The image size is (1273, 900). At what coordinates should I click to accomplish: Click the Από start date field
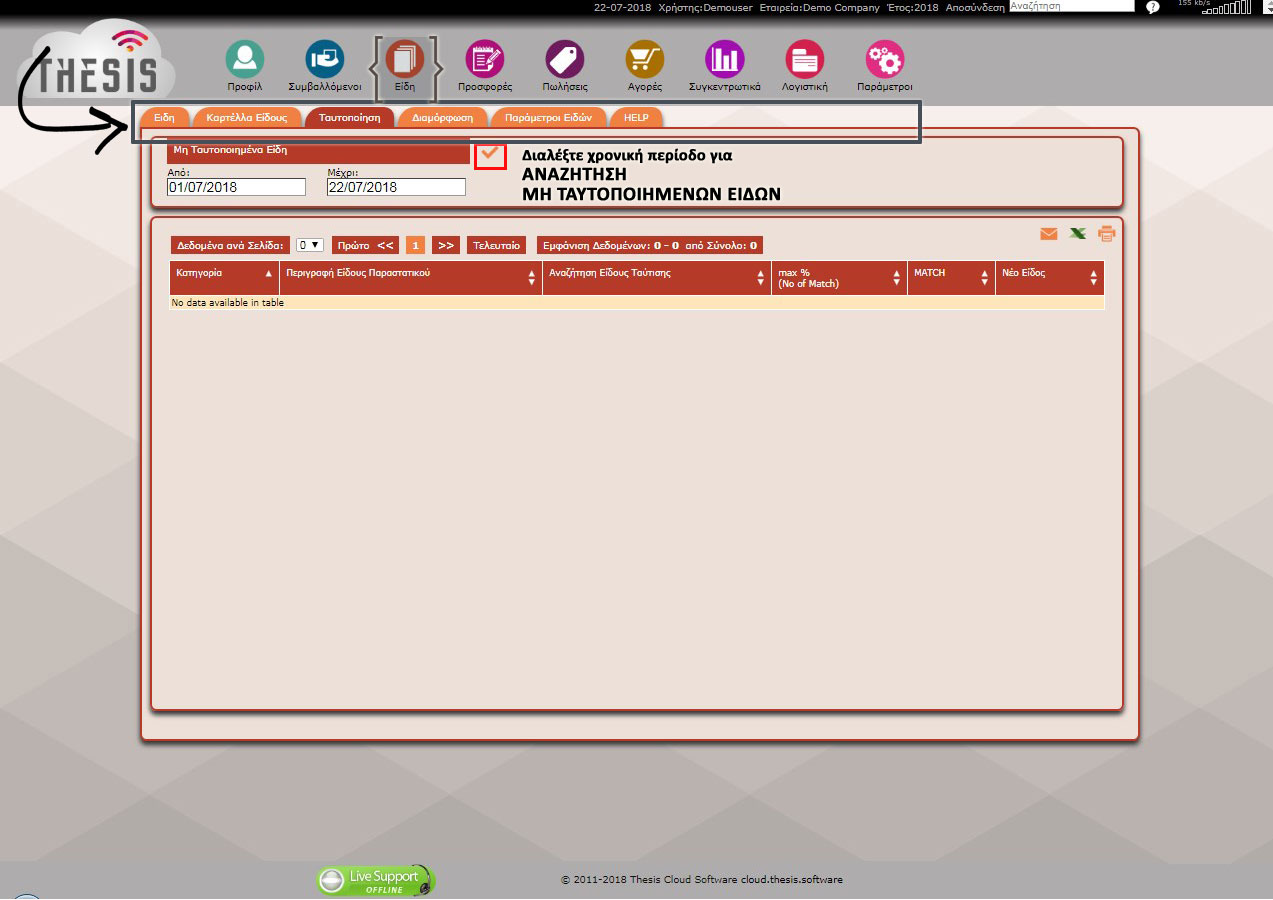click(236, 187)
